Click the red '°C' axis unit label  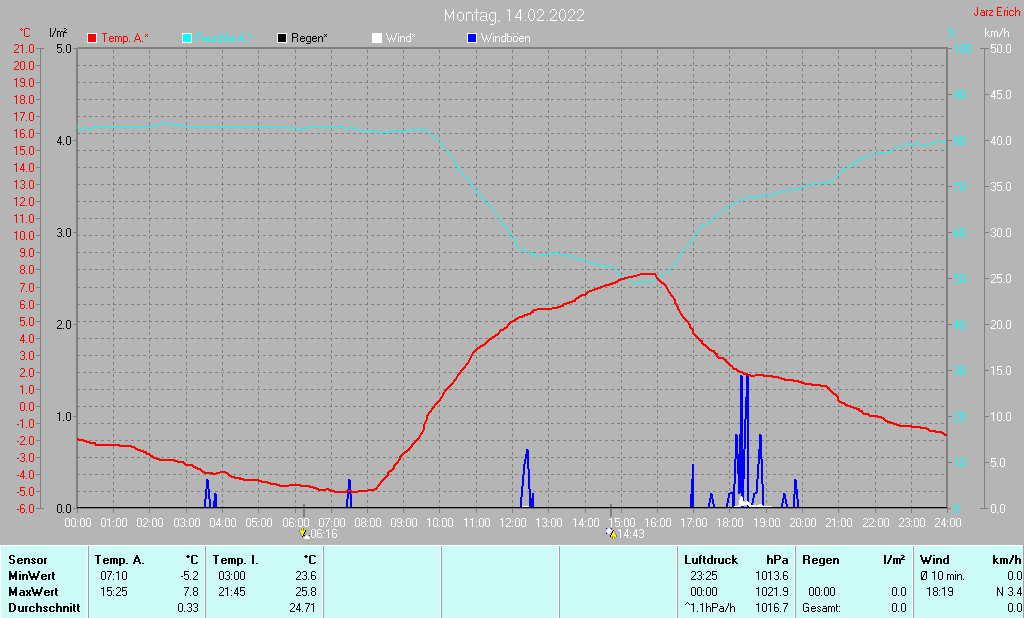pyautogui.click(x=25, y=33)
